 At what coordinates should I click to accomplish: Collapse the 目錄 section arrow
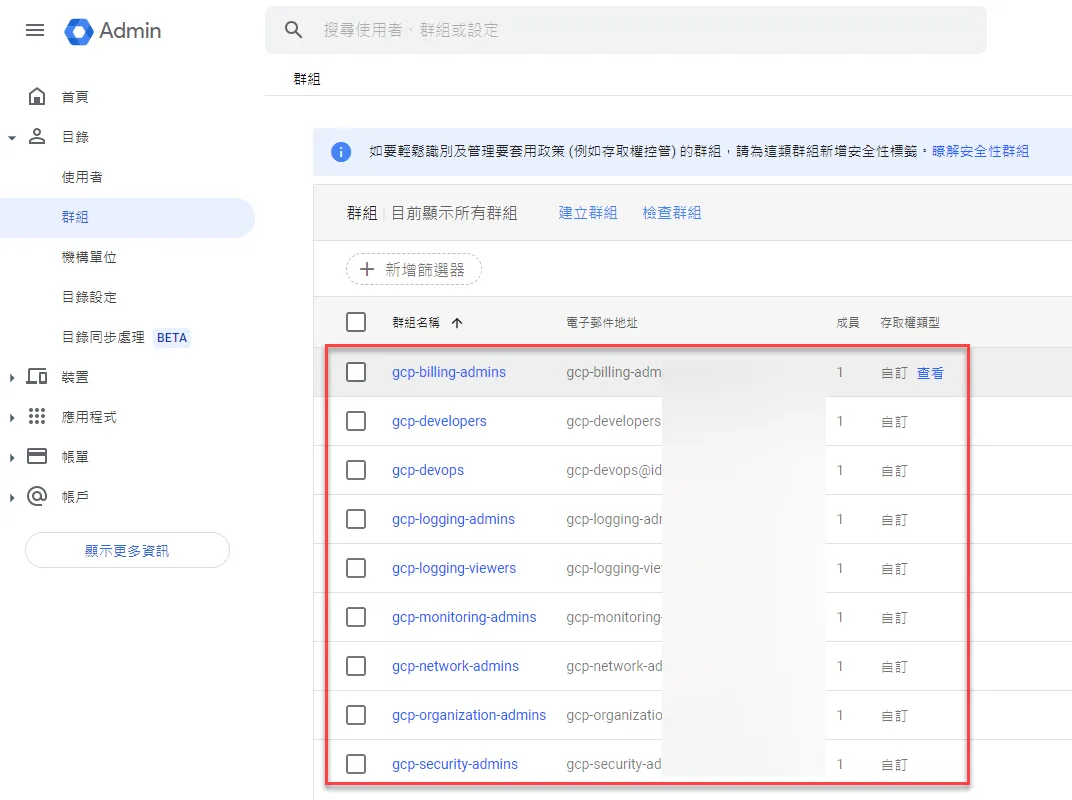click(12, 137)
